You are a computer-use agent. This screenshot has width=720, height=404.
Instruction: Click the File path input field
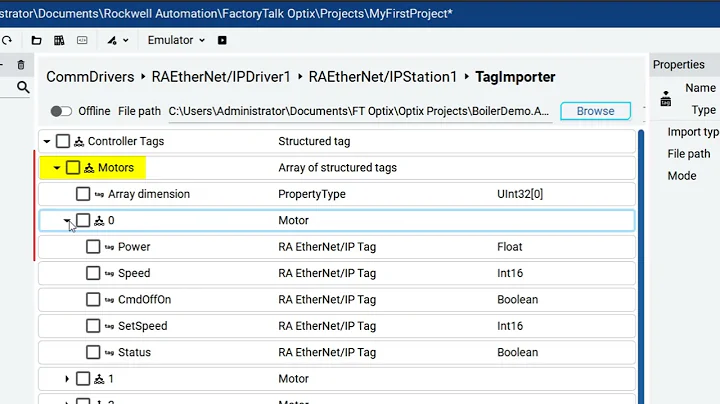click(360, 112)
